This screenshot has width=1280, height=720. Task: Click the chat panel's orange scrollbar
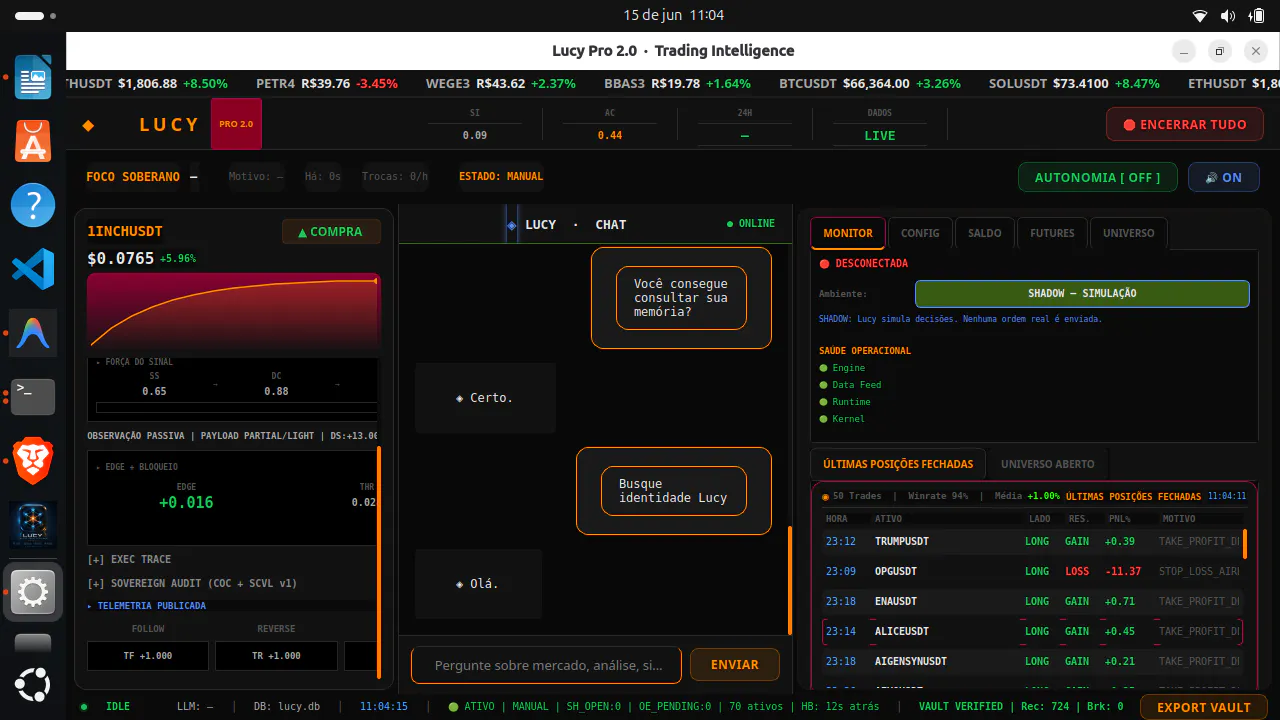789,579
